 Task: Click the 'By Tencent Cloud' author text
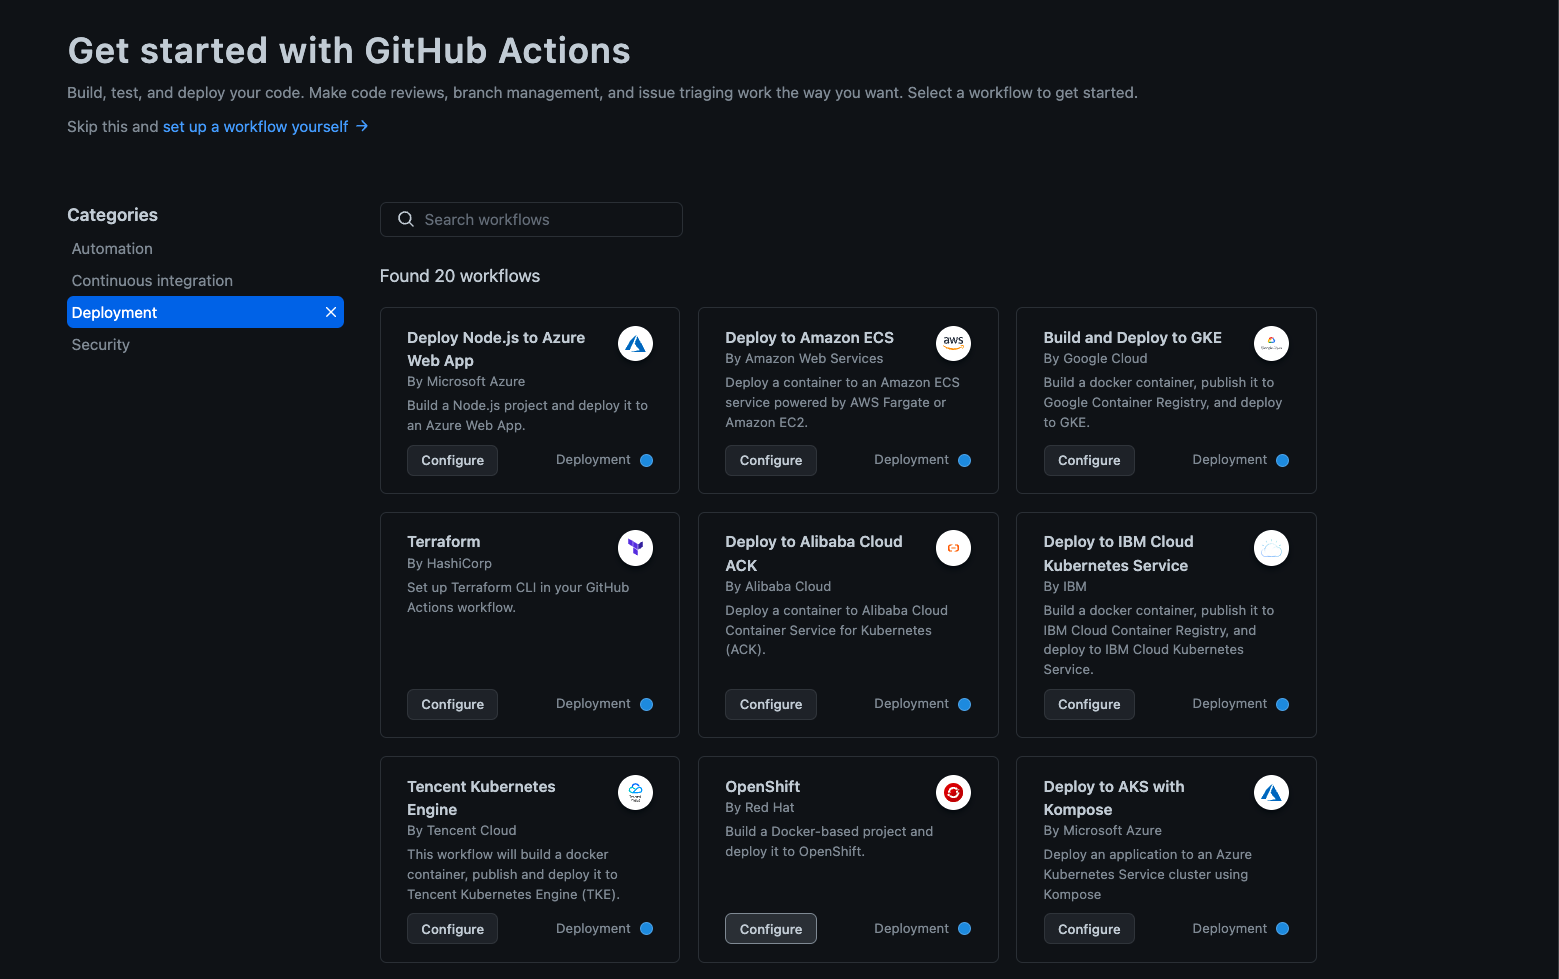coord(462,831)
